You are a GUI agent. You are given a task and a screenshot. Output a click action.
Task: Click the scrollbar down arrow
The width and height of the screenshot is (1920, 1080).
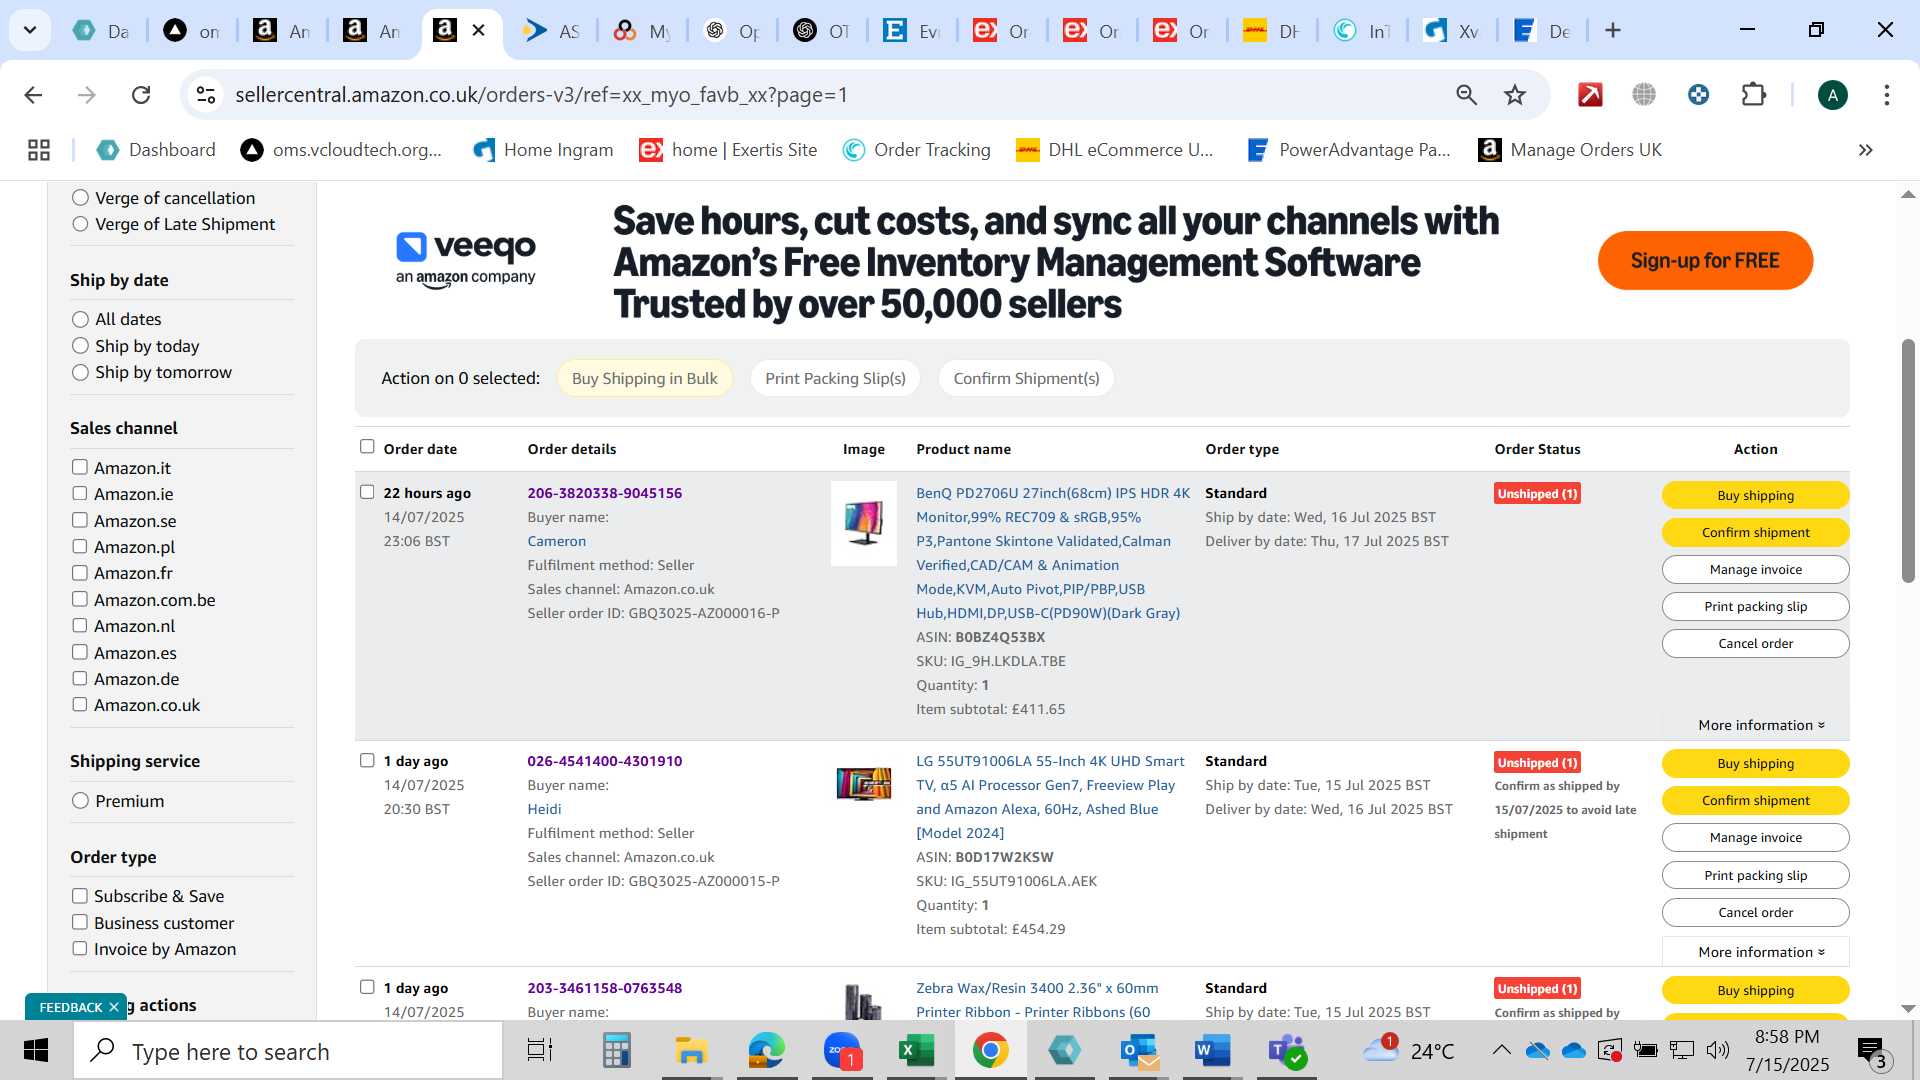[x=1908, y=1009]
